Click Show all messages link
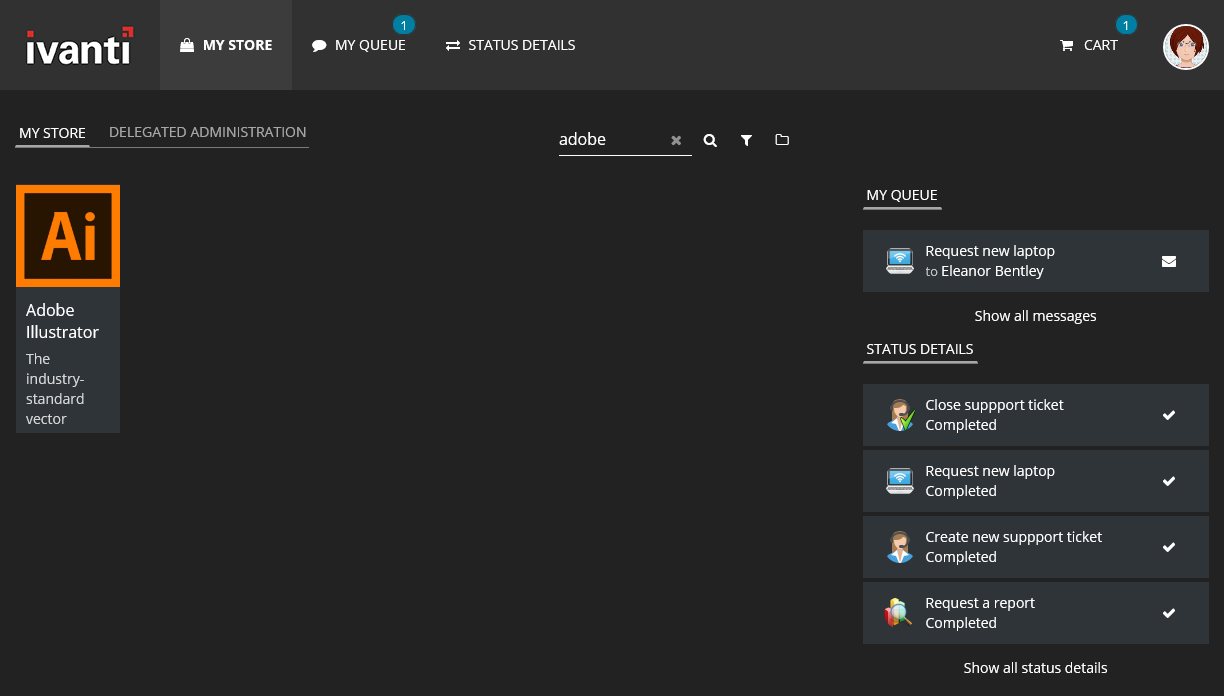The image size is (1224, 696). click(1036, 316)
